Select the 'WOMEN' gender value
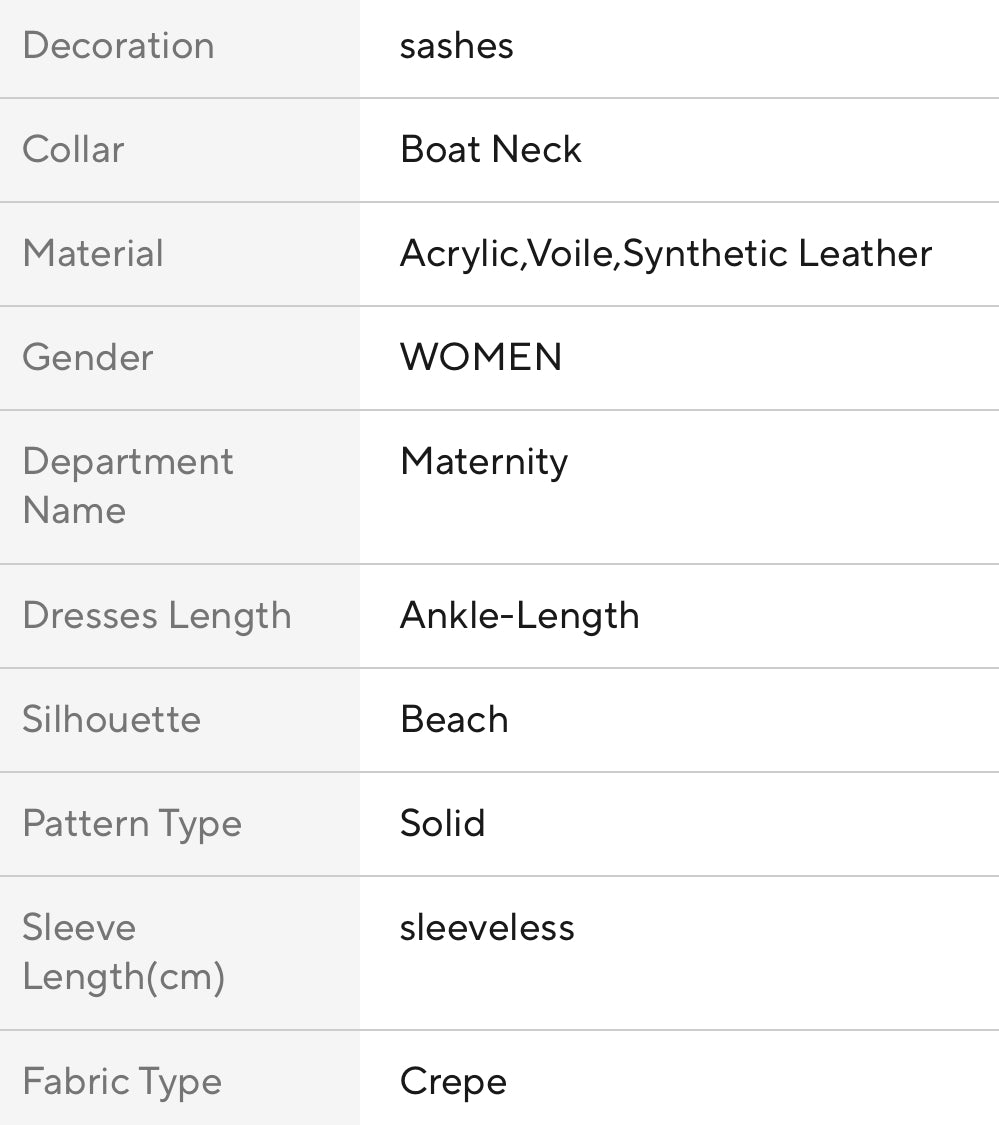Viewport: 999px width, 1125px height. click(481, 358)
